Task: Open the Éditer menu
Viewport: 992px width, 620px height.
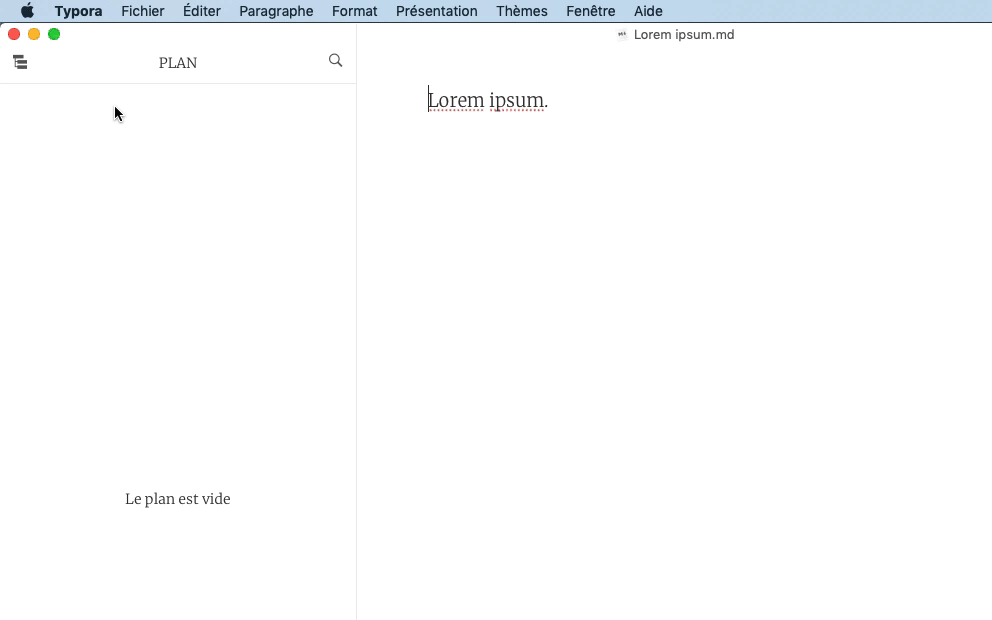Action: [201, 11]
